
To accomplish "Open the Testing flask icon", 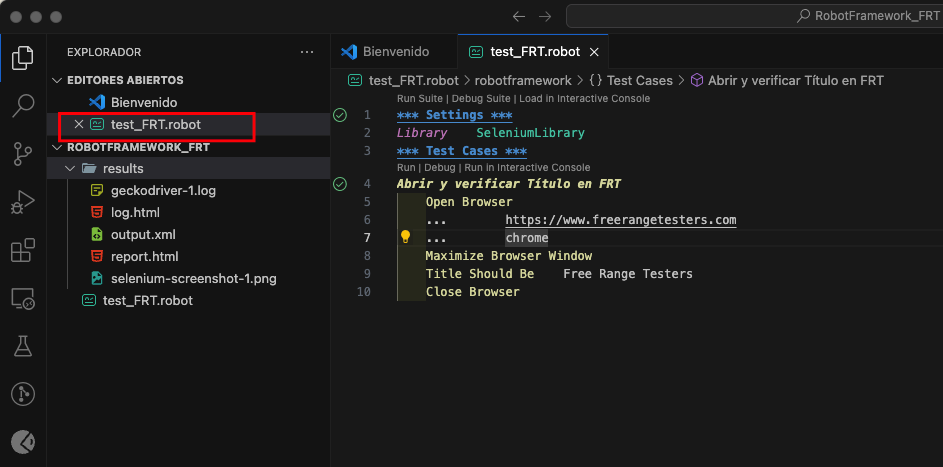I will pos(22,346).
